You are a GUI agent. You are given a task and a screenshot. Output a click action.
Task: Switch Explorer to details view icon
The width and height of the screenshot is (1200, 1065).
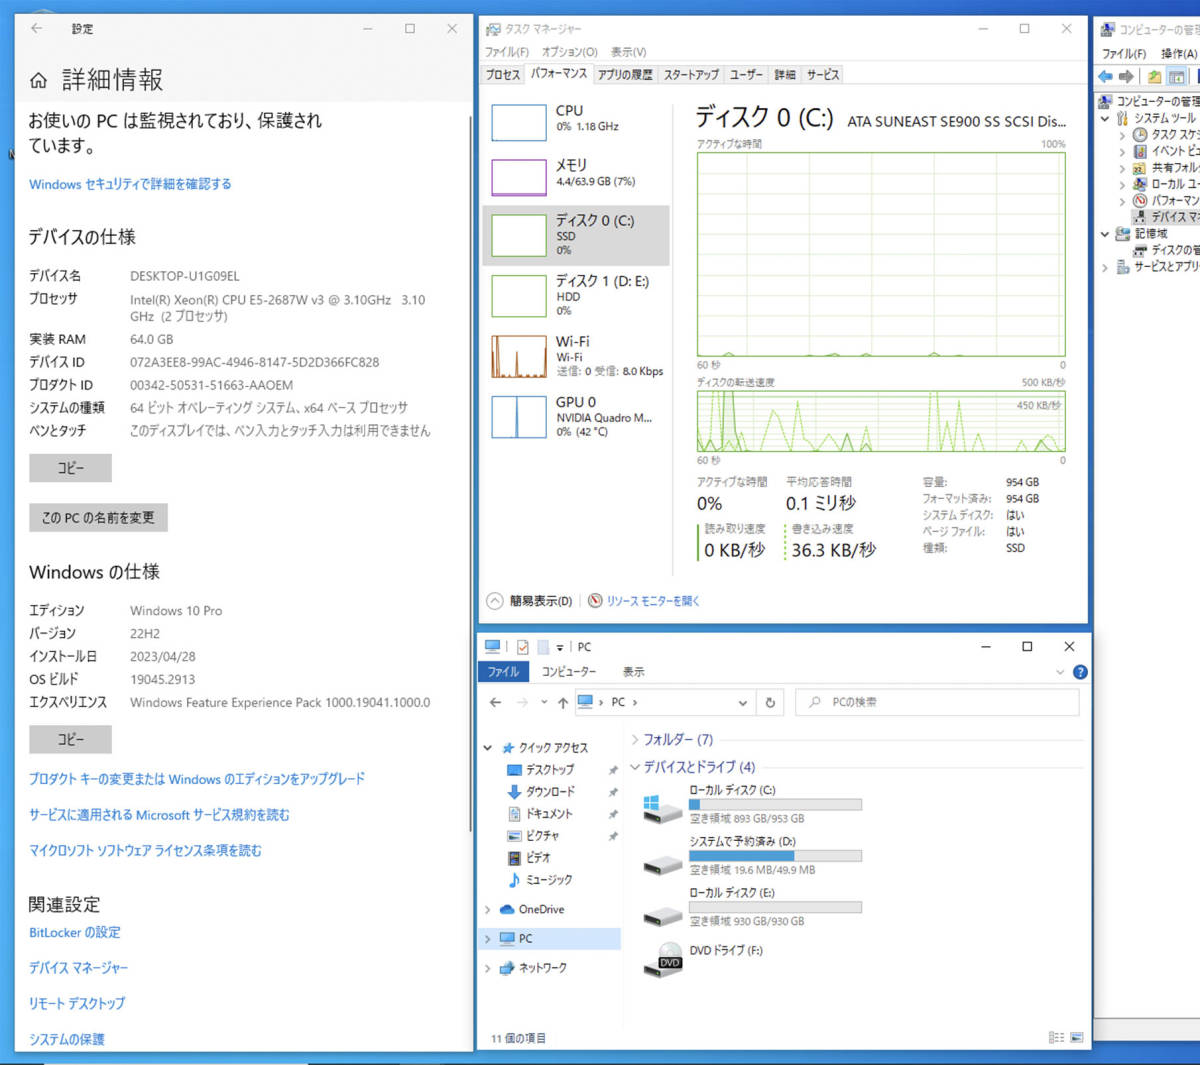click(1056, 1038)
